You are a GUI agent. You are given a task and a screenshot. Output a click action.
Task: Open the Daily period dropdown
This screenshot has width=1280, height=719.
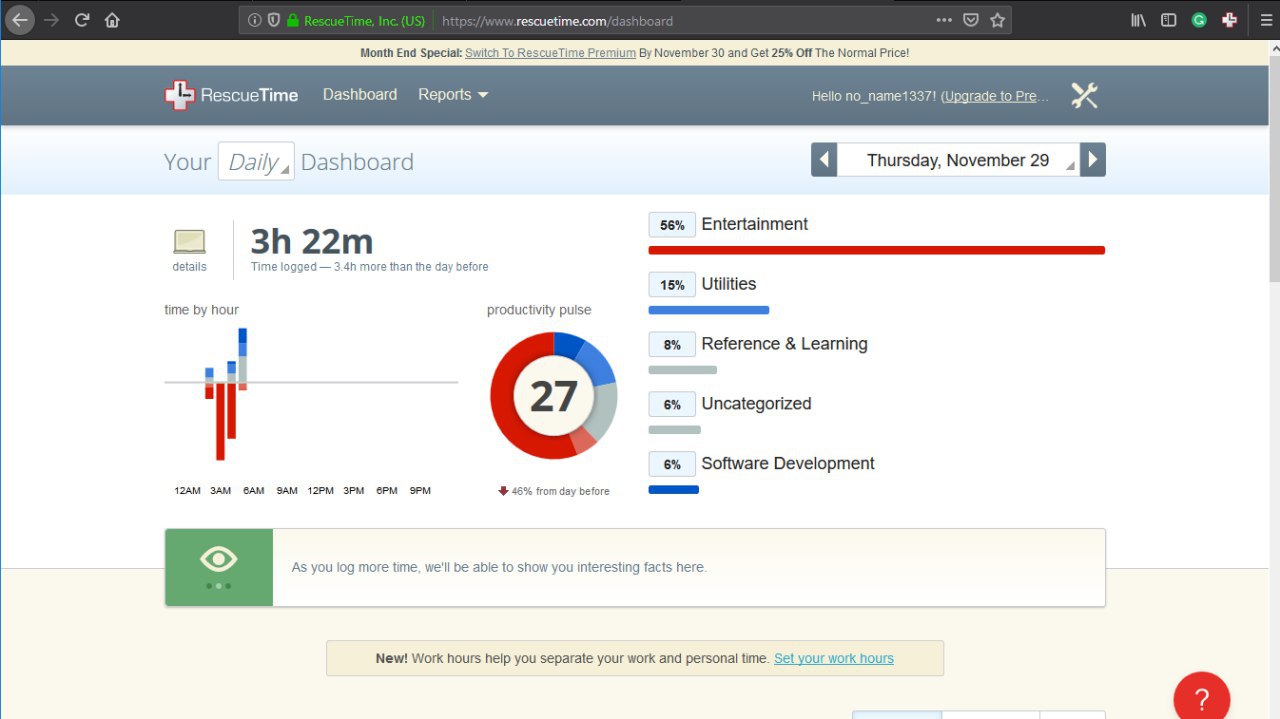point(256,162)
